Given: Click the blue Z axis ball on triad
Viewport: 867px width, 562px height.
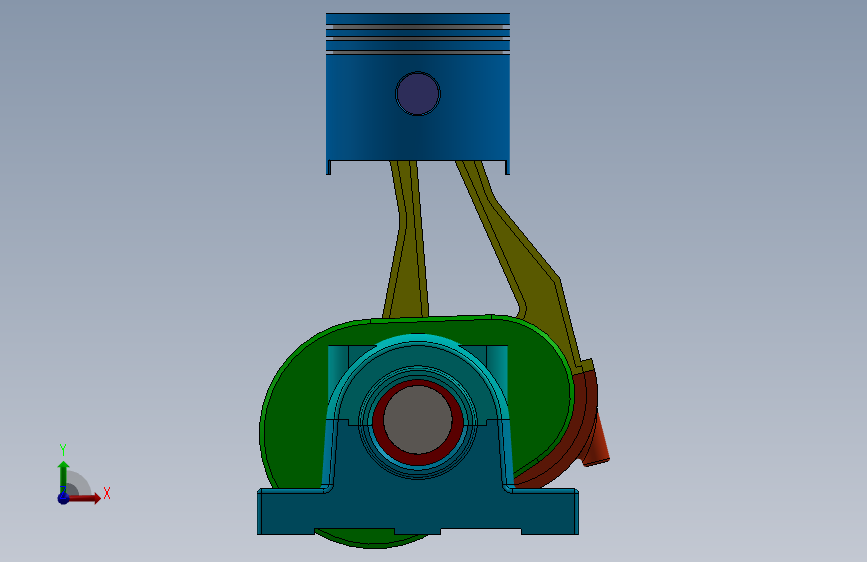Looking at the screenshot, I should 64,498.
